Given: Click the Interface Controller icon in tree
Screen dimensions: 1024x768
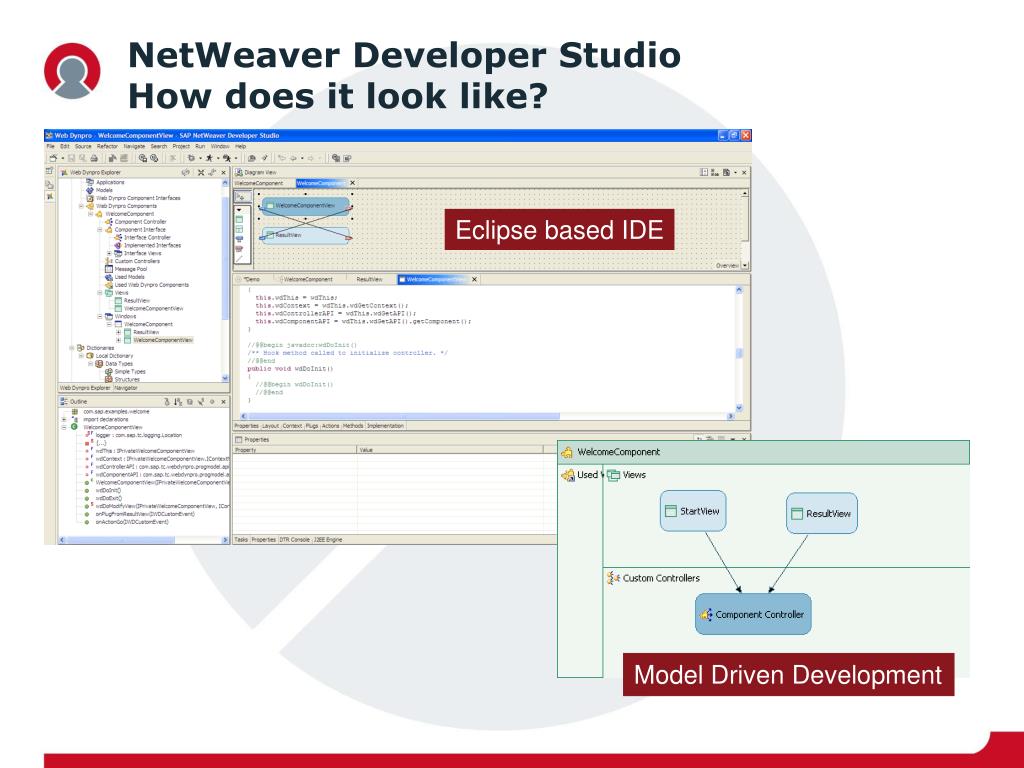Looking at the screenshot, I should point(118,237).
